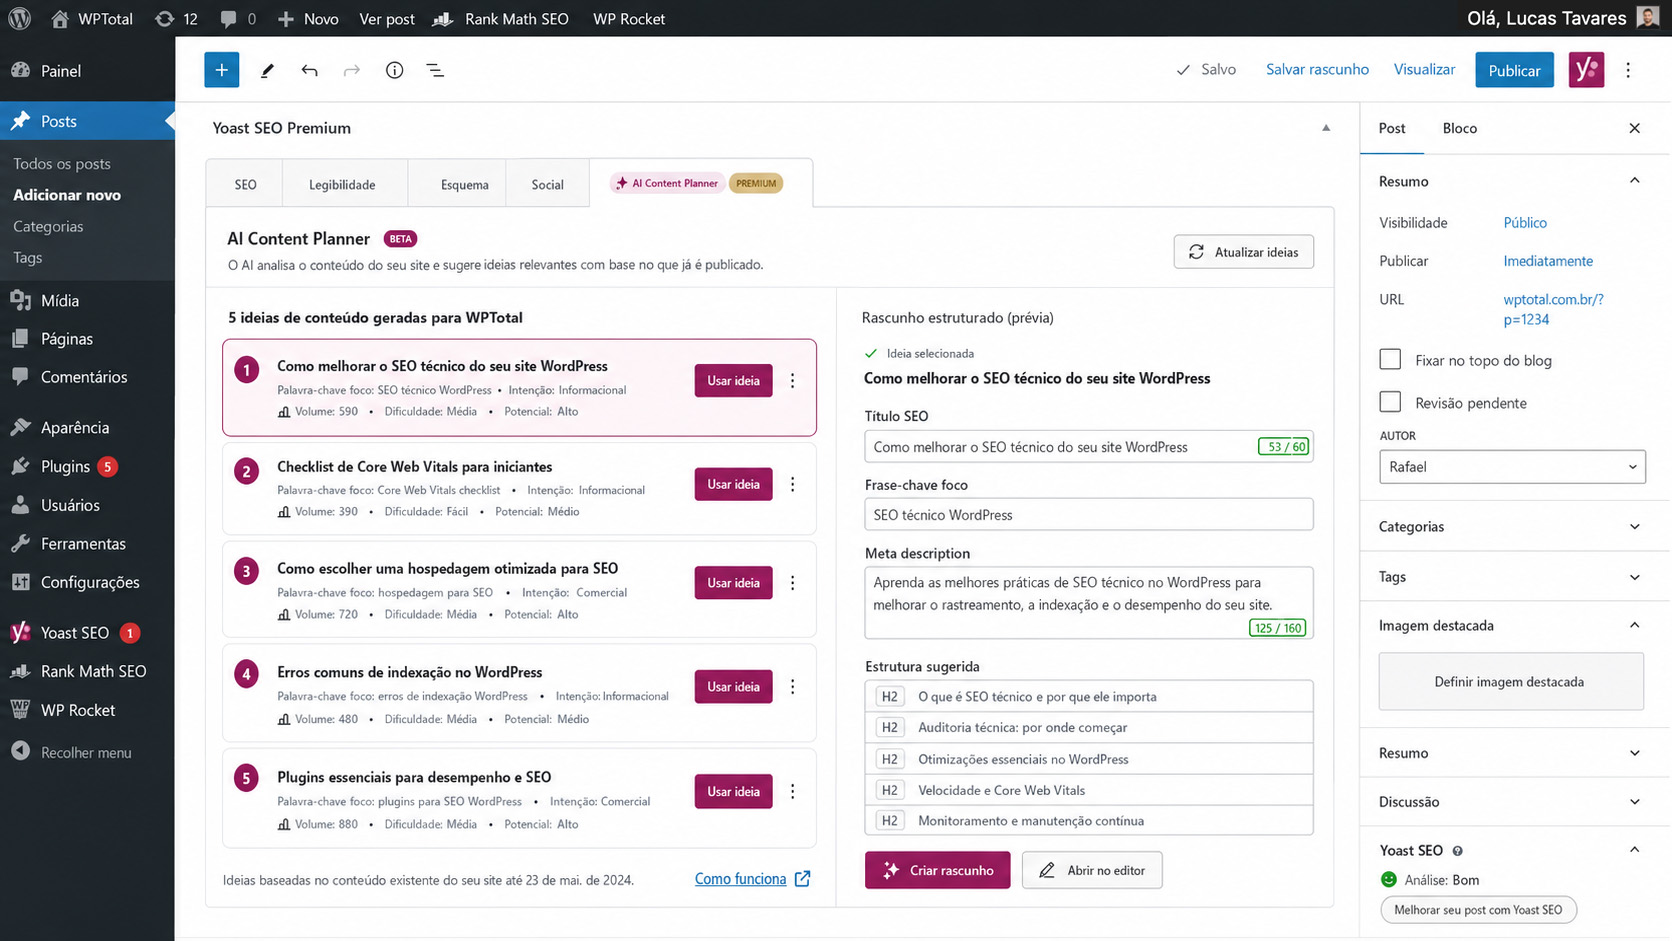Click Salvar rascunho link
The width and height of the screenshot is (1672, 941).
coord(1317,69)
